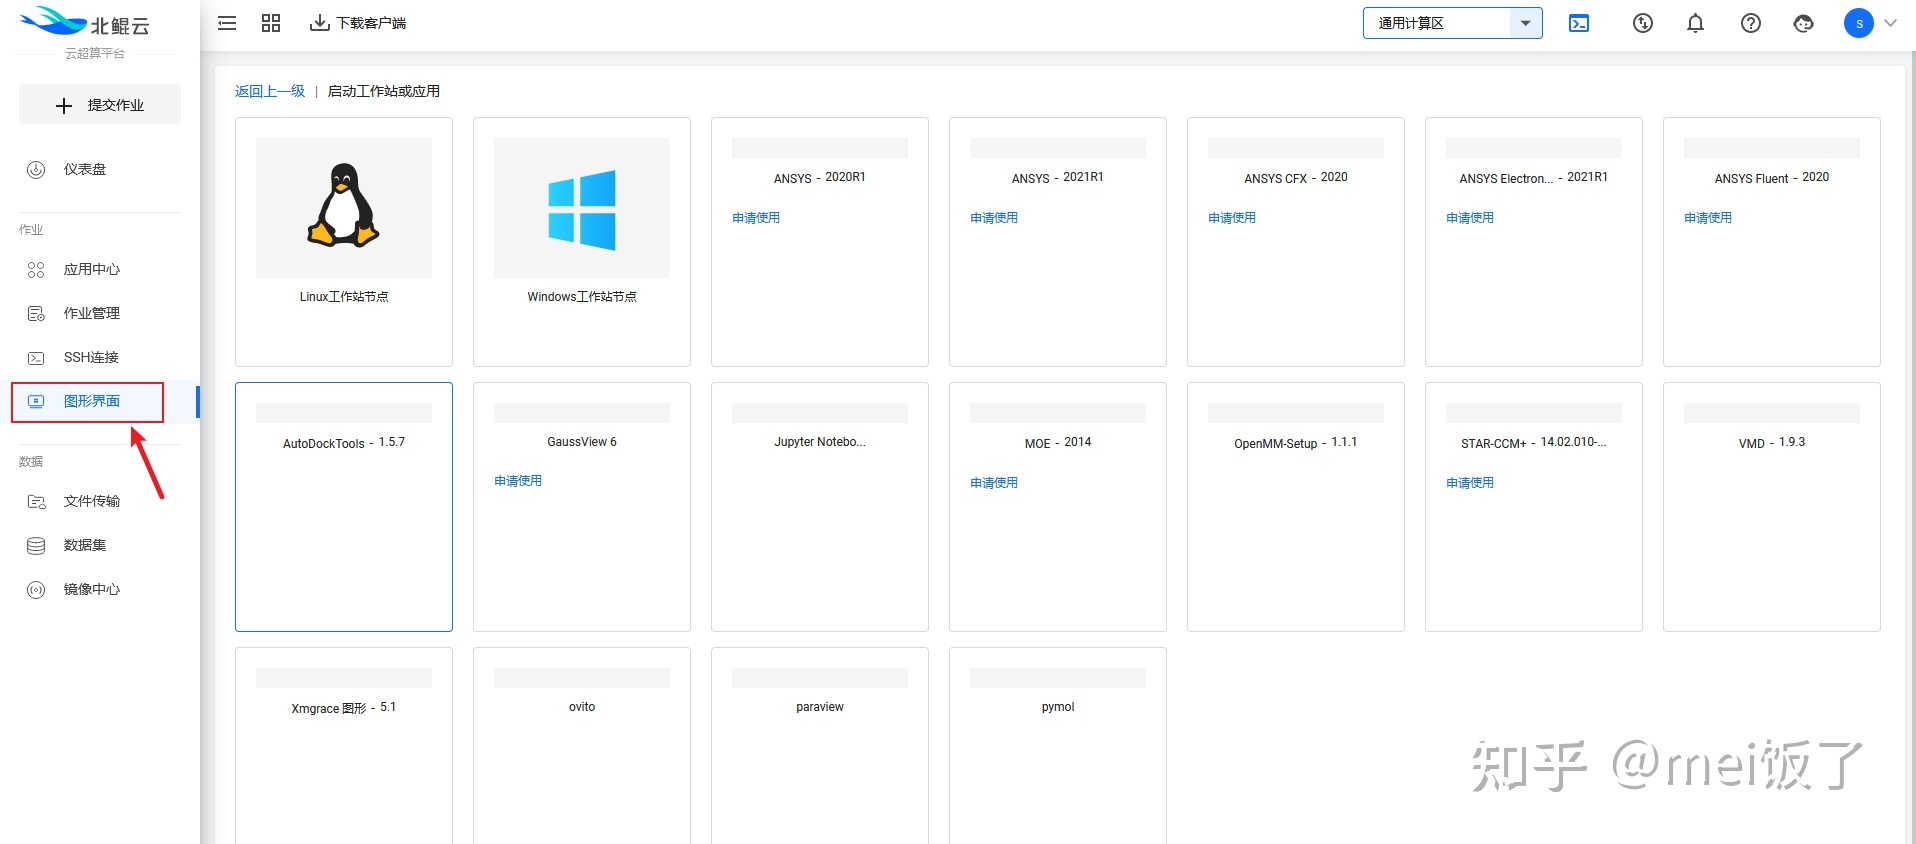Image resolution: width=1916 pixels, height=844 pixels.
Task: Click 申请使用 under ANSYS Fluent 2020
Action: (1708, 218)
